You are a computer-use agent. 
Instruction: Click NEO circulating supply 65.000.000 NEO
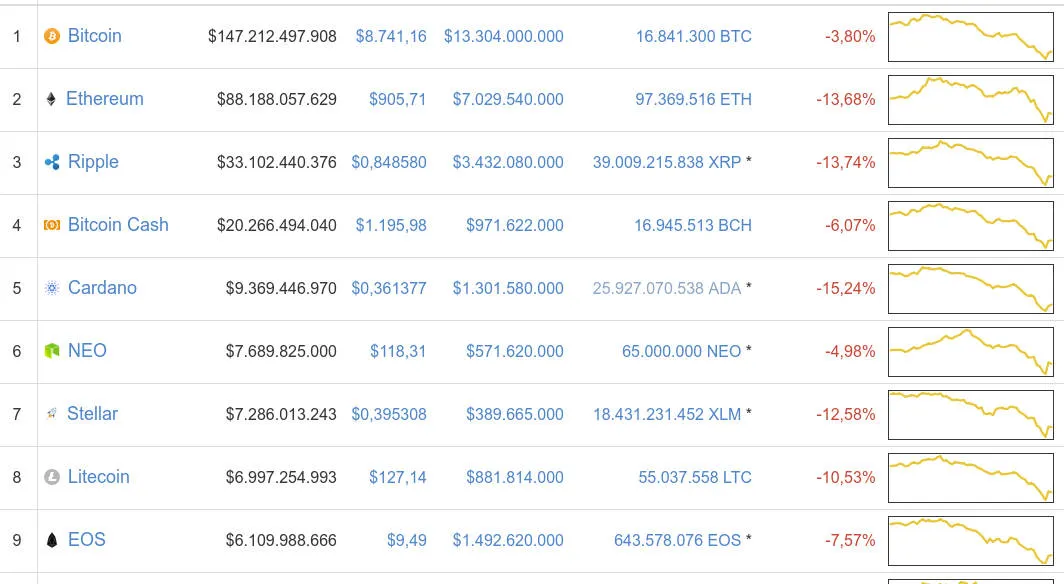[681, 351]
